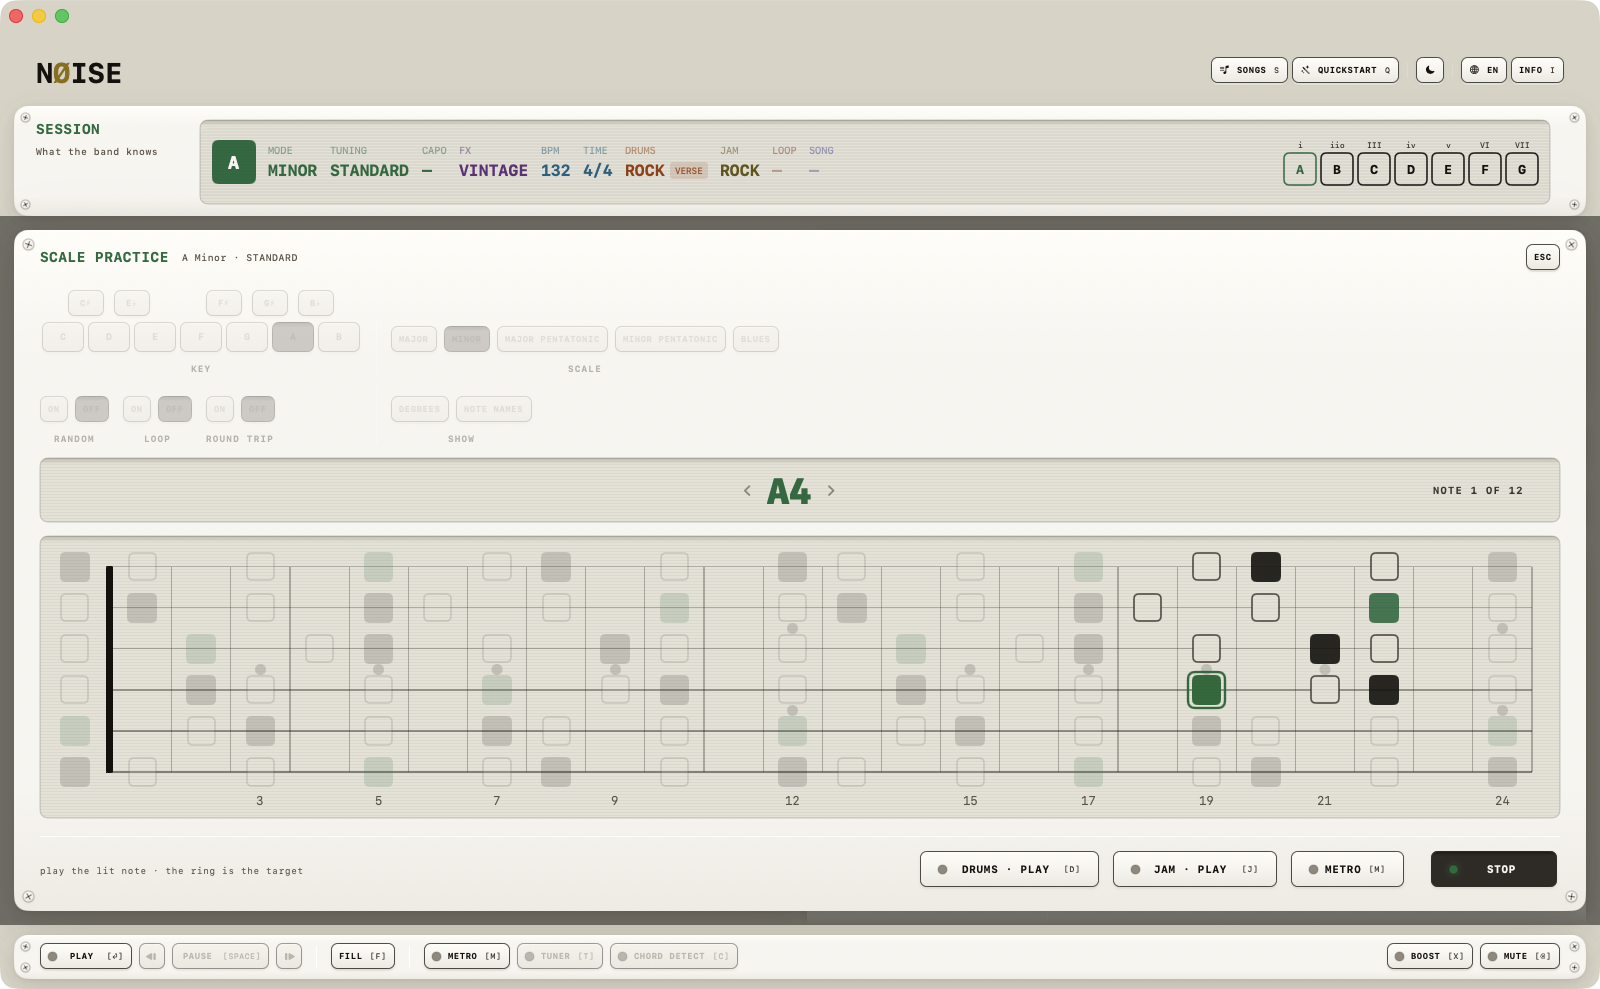1600x989 pixels.
Task: Skip back with the previous transport icon
Action: coord(152,956)
